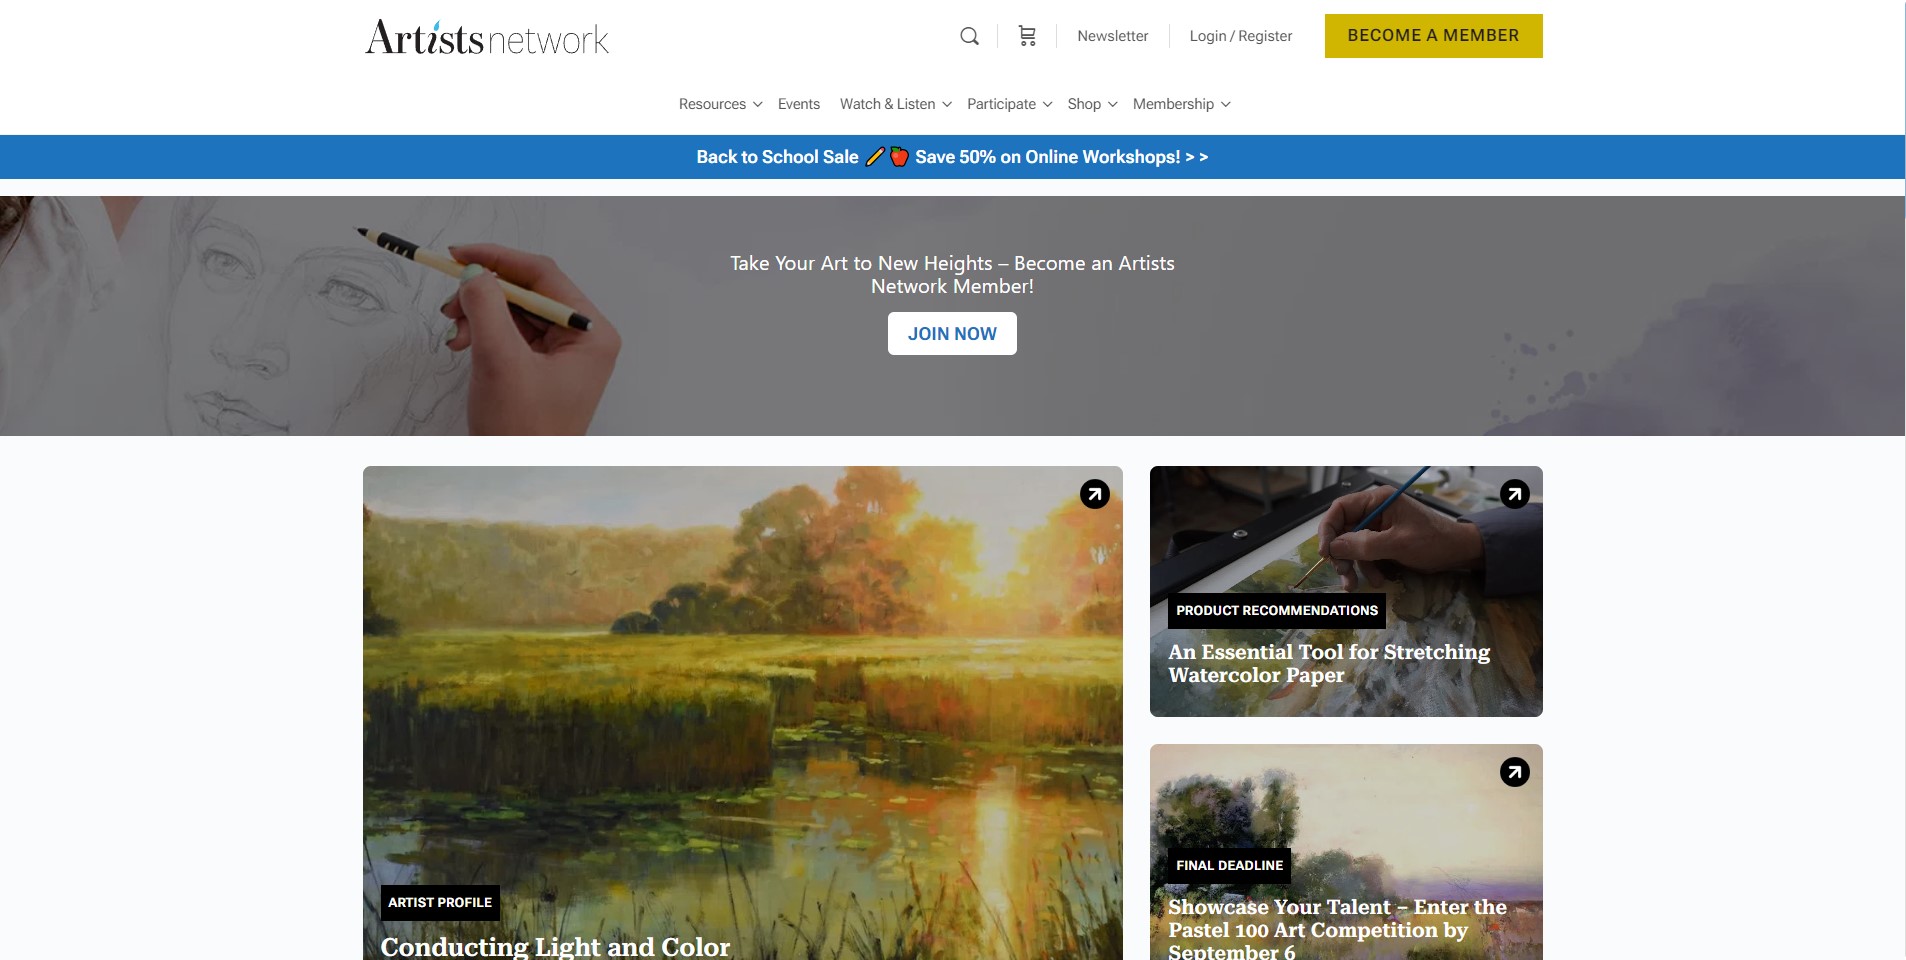This screenshot has width=1906, height=960.
Task: Expand the Resources dropdown menu
Action: [720, 104]
